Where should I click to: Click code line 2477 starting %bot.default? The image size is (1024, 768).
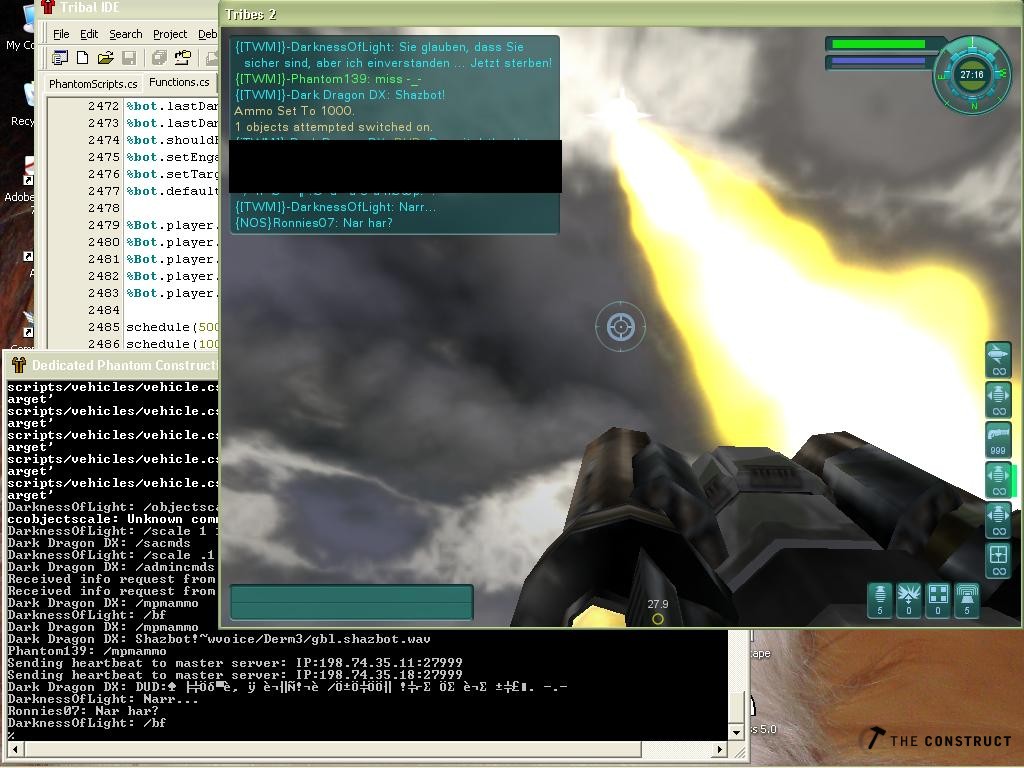pyautogui.click(x=172, y=191)
